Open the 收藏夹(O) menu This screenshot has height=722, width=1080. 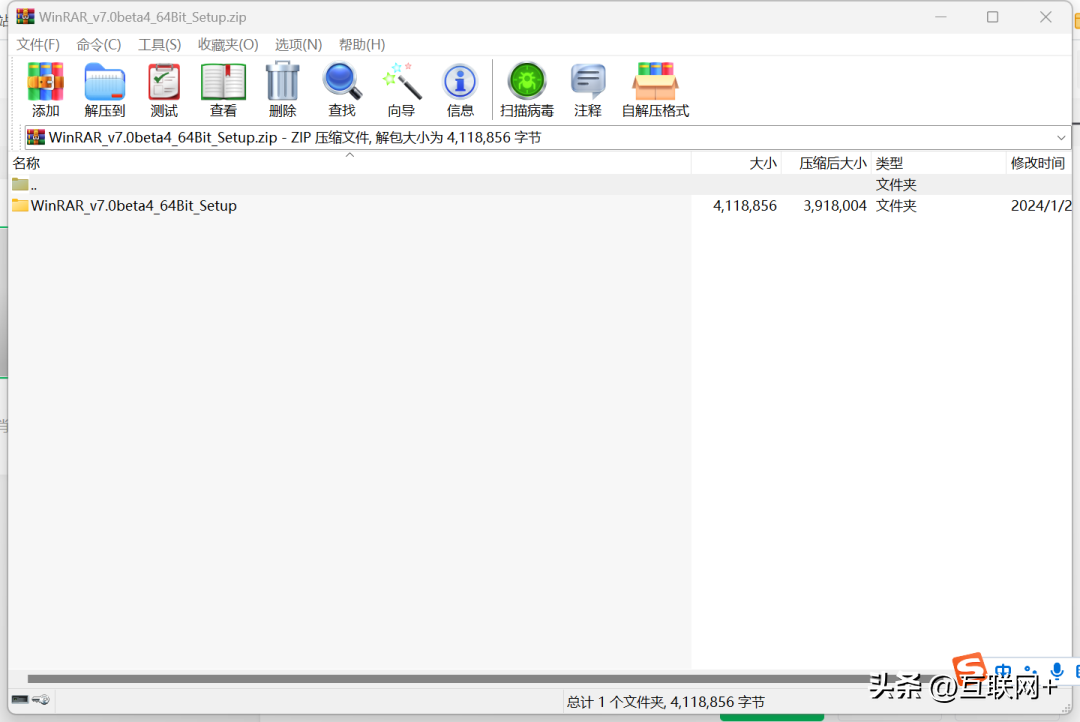228,45
